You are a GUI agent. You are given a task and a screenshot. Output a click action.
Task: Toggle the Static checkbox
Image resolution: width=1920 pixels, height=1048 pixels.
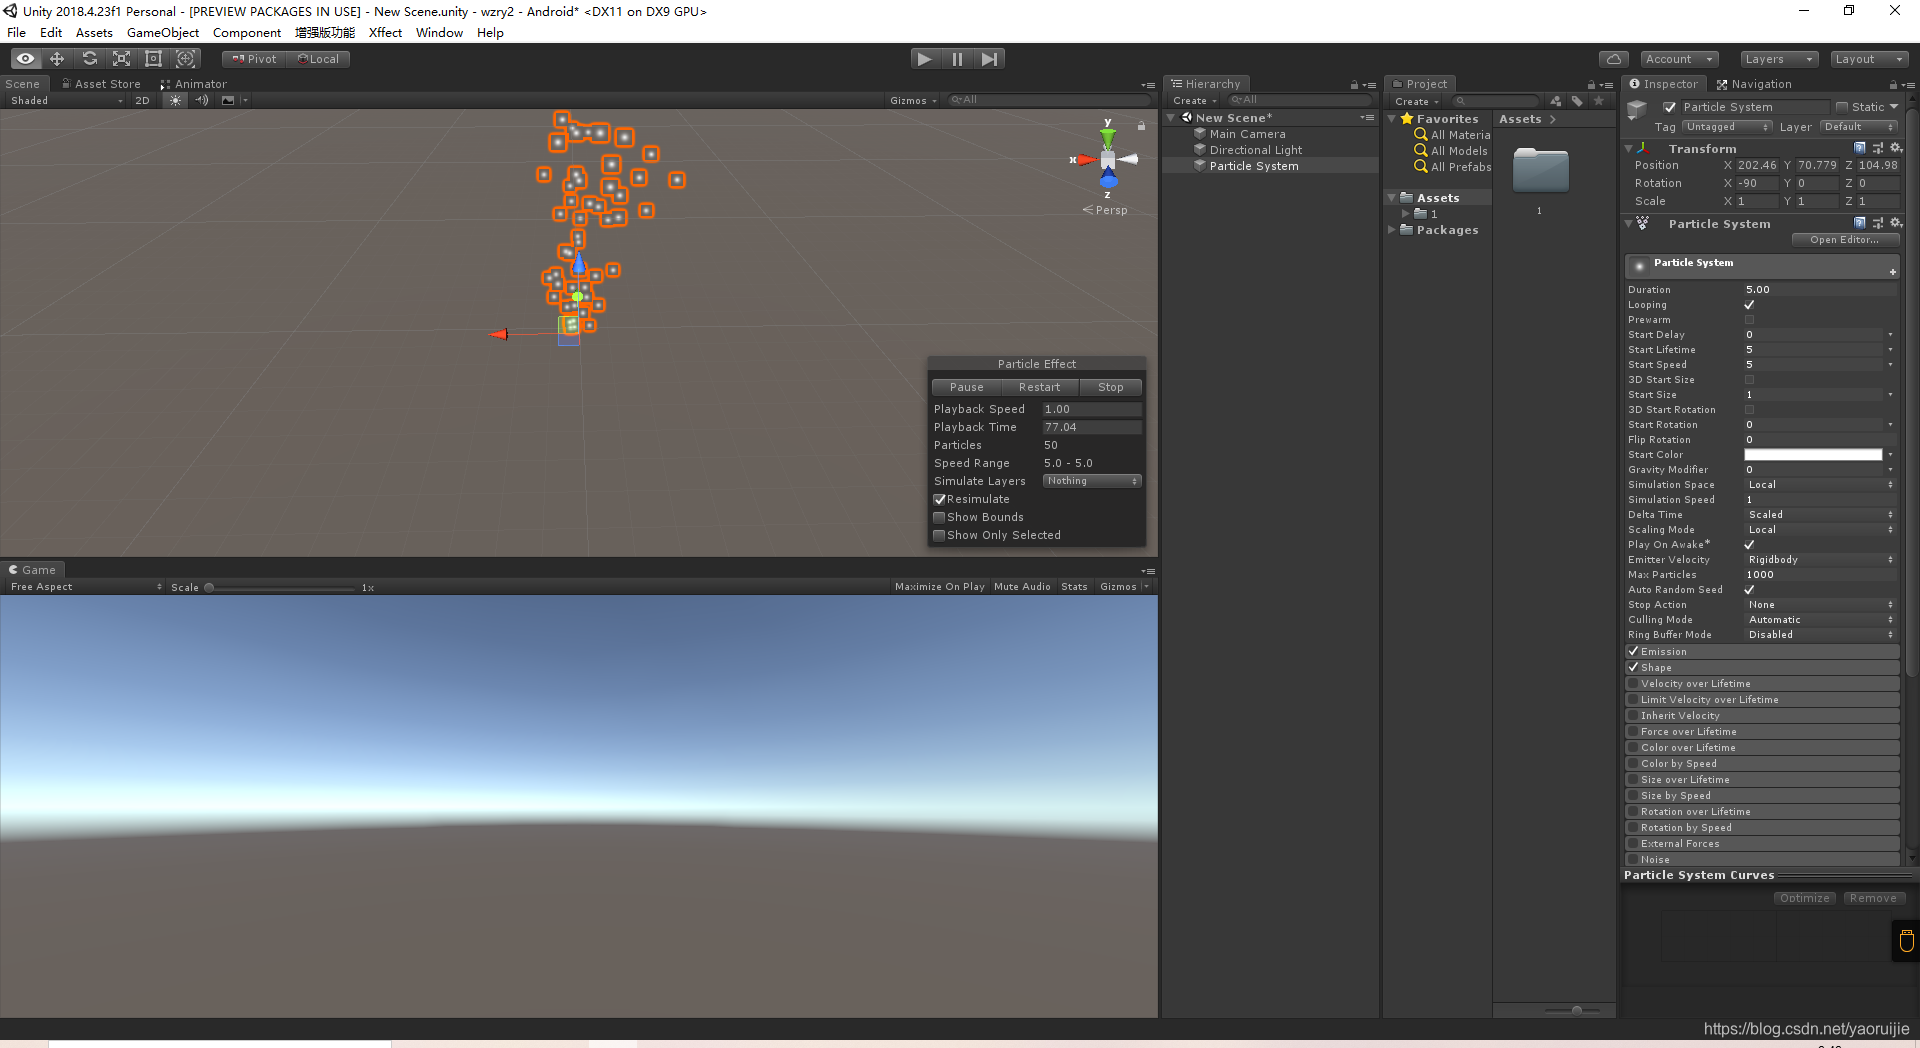[x=1841, y=107]
